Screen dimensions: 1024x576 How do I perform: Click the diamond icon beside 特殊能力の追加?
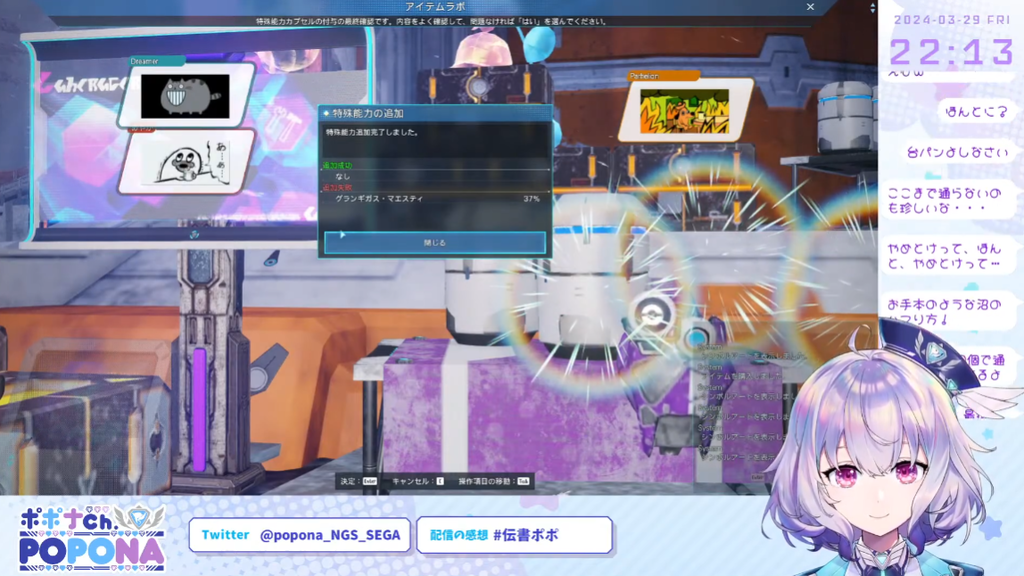(x=327, y=114)
